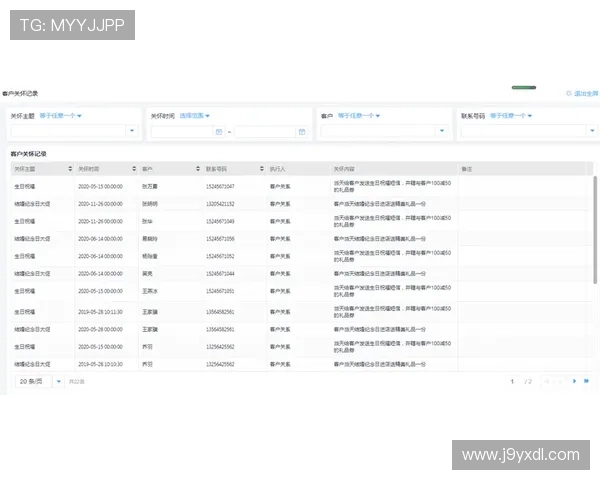Click the fullscreen link at the top right
The width and height of the screenshot is (600, 480).
[x=582, y=93]
